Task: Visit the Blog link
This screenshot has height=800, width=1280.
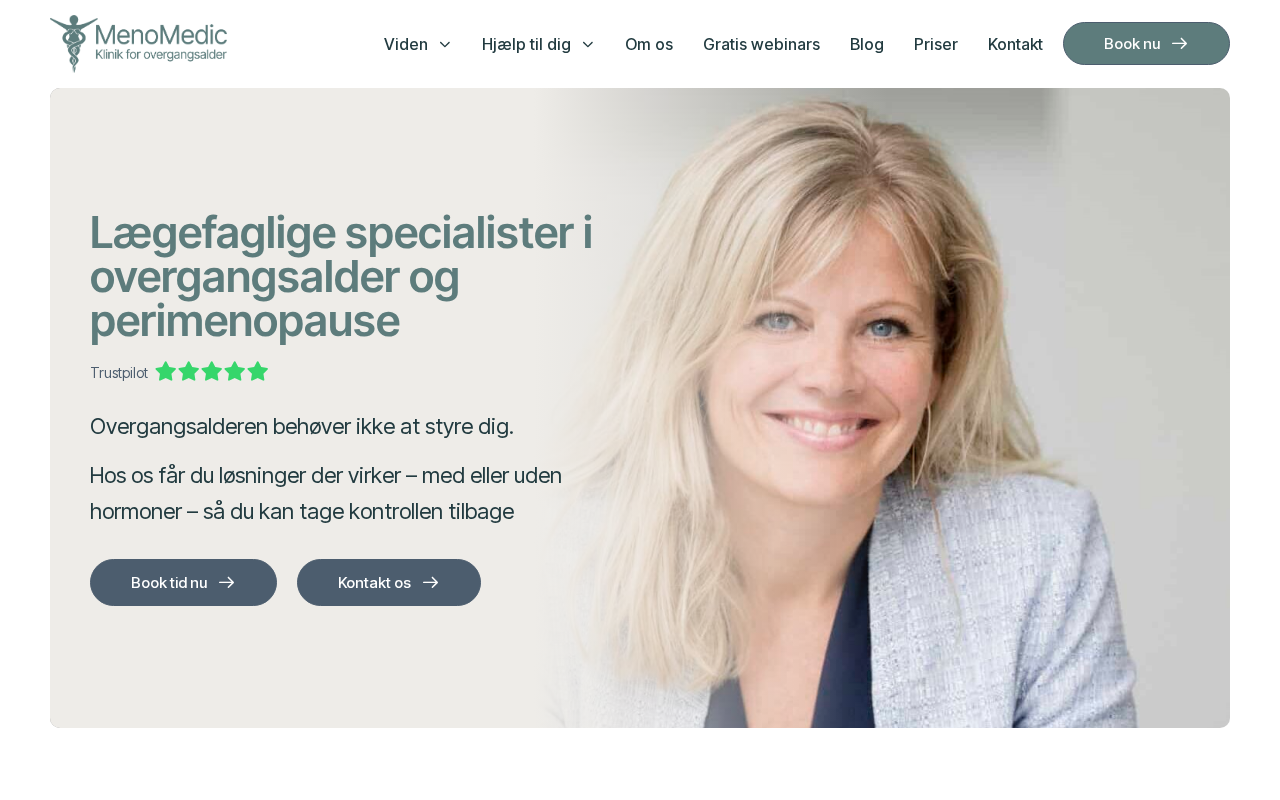Action: [867, 44]
